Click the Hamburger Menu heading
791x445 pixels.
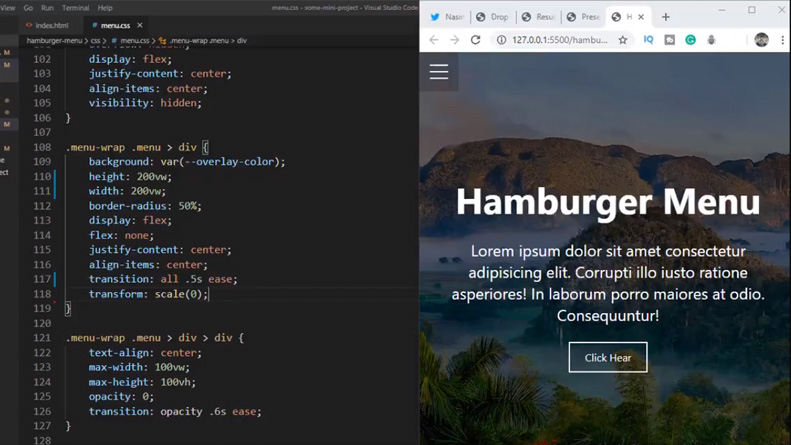(608, 202)
